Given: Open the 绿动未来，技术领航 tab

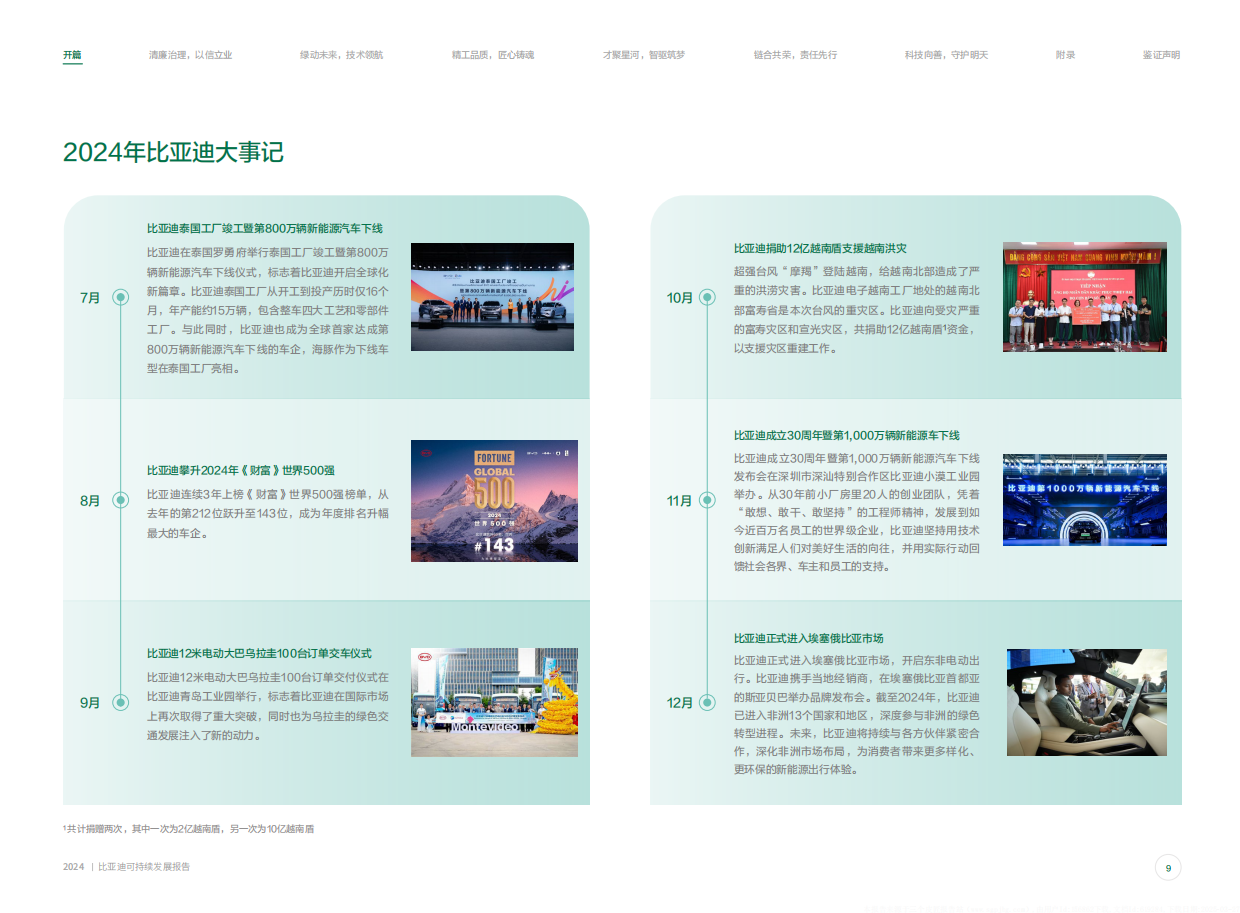Looking at the screenshot, I should pos(341,55).
